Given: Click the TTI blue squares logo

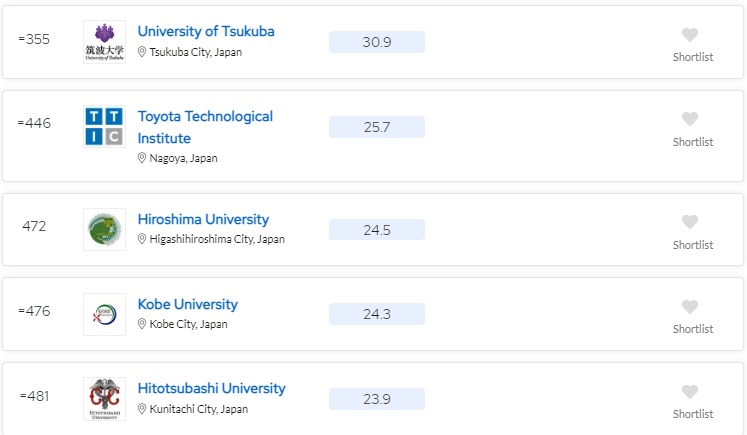Looking at the screenshot, I should click(104, 126).
